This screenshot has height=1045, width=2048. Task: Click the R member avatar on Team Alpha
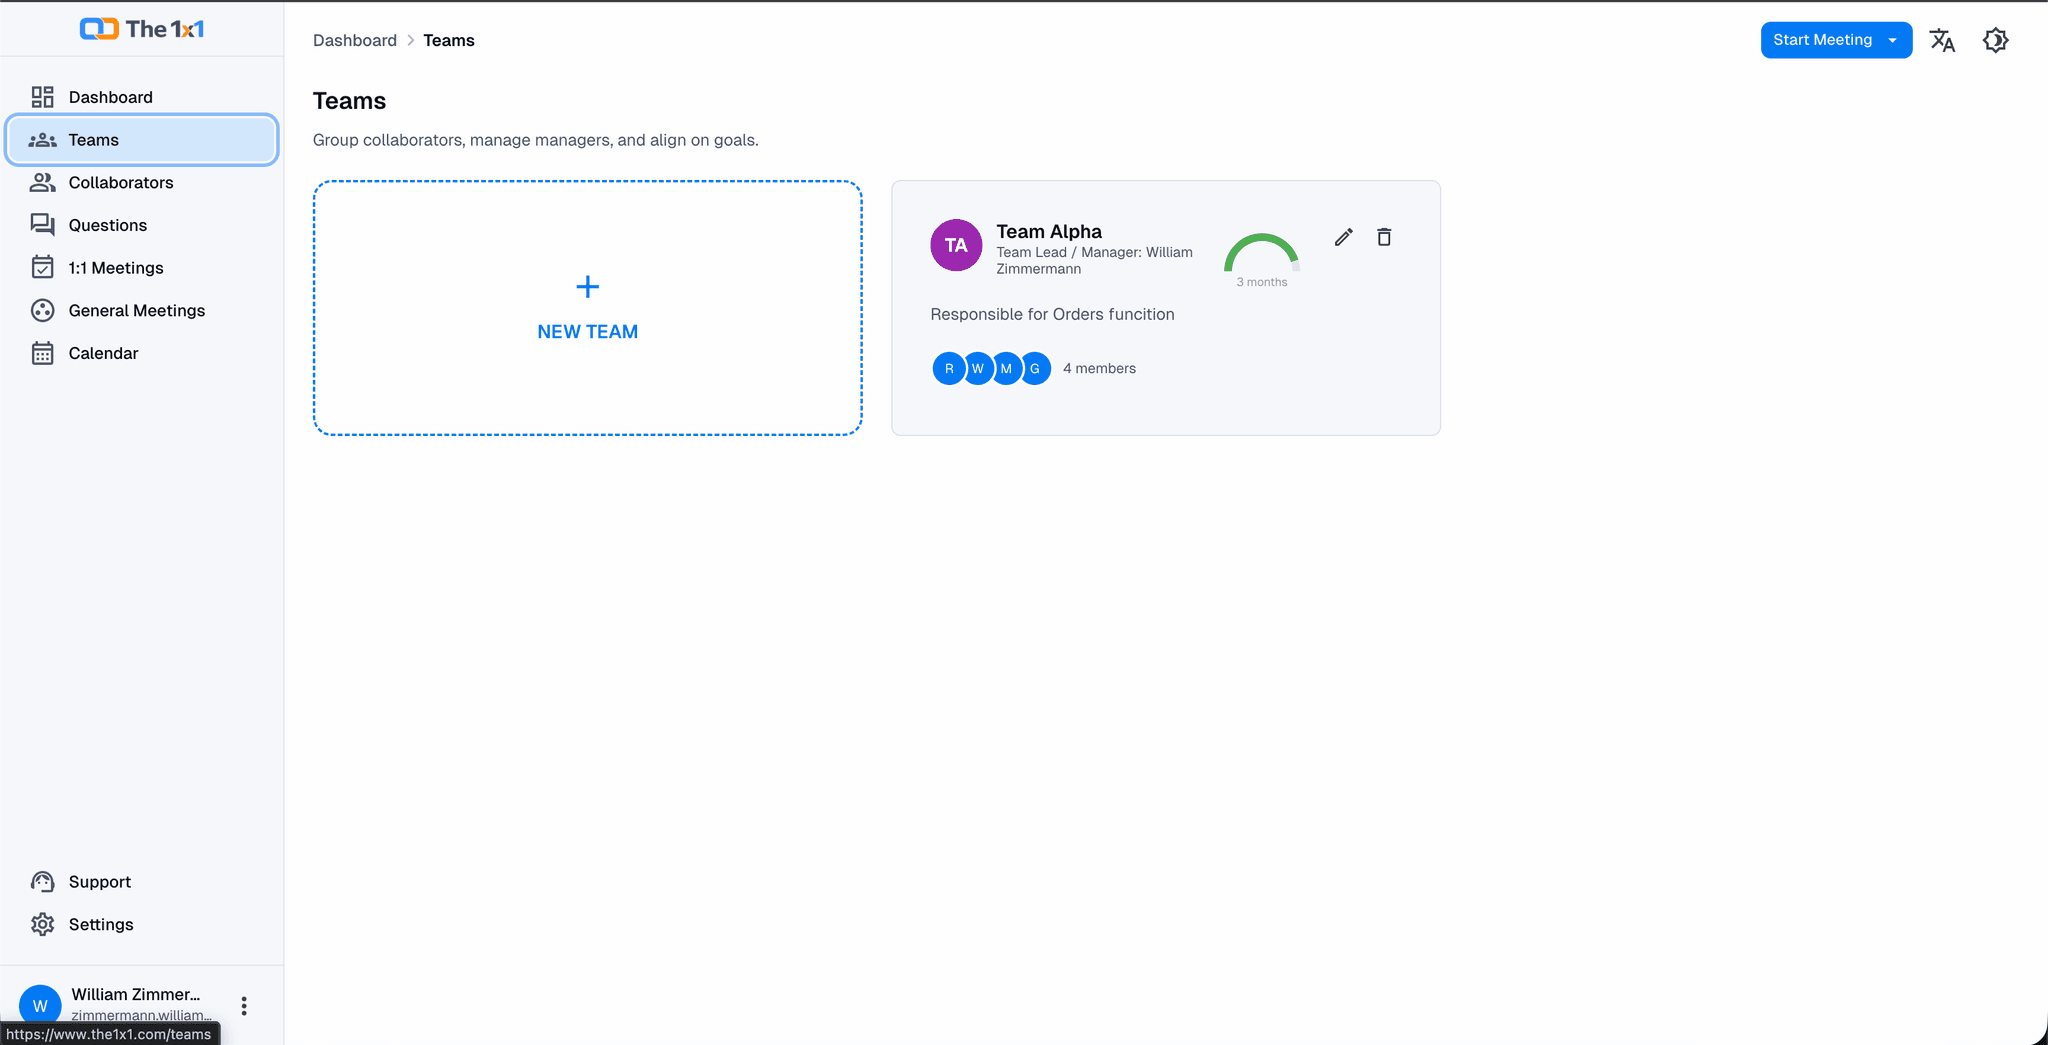(x=948, y=368)
